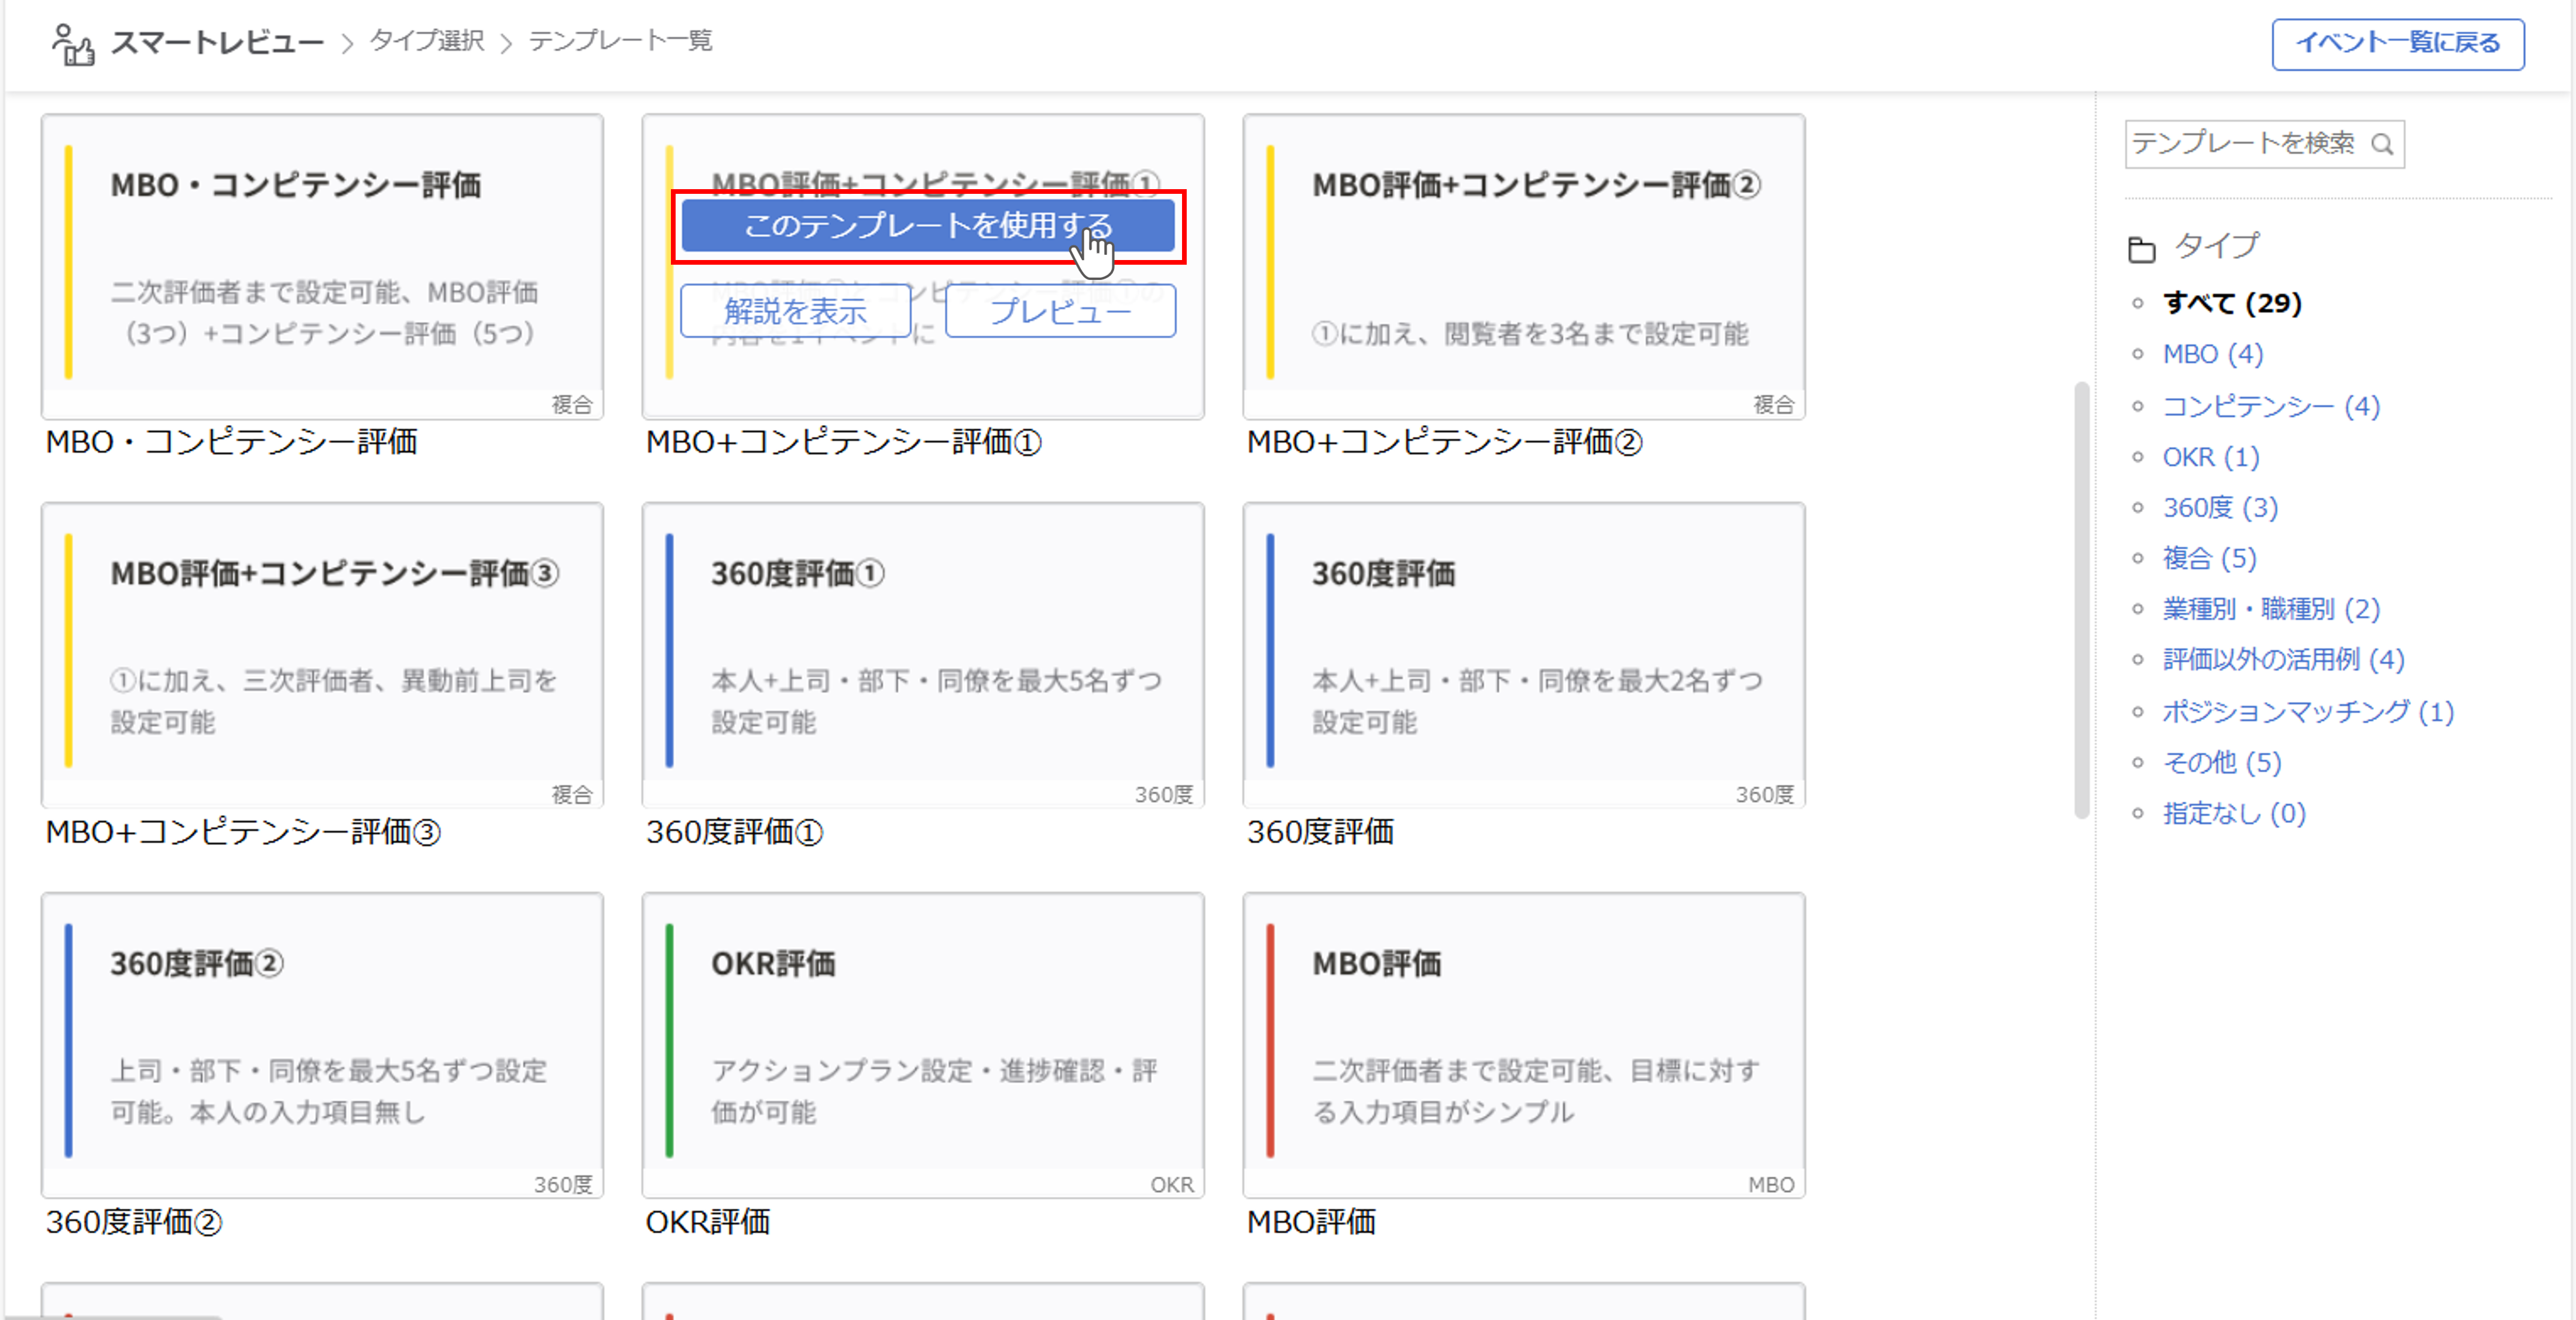Click the OKR badge on OKR評価 card
Viewport: 2576px width, 1320px height.
[x=1173, y=1184]
